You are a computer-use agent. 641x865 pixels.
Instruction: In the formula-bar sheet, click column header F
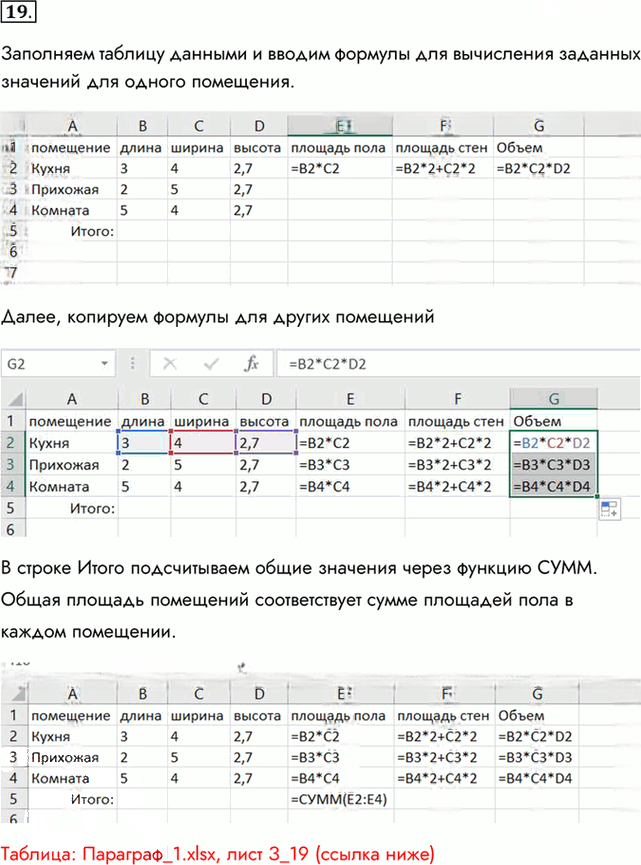458,399
